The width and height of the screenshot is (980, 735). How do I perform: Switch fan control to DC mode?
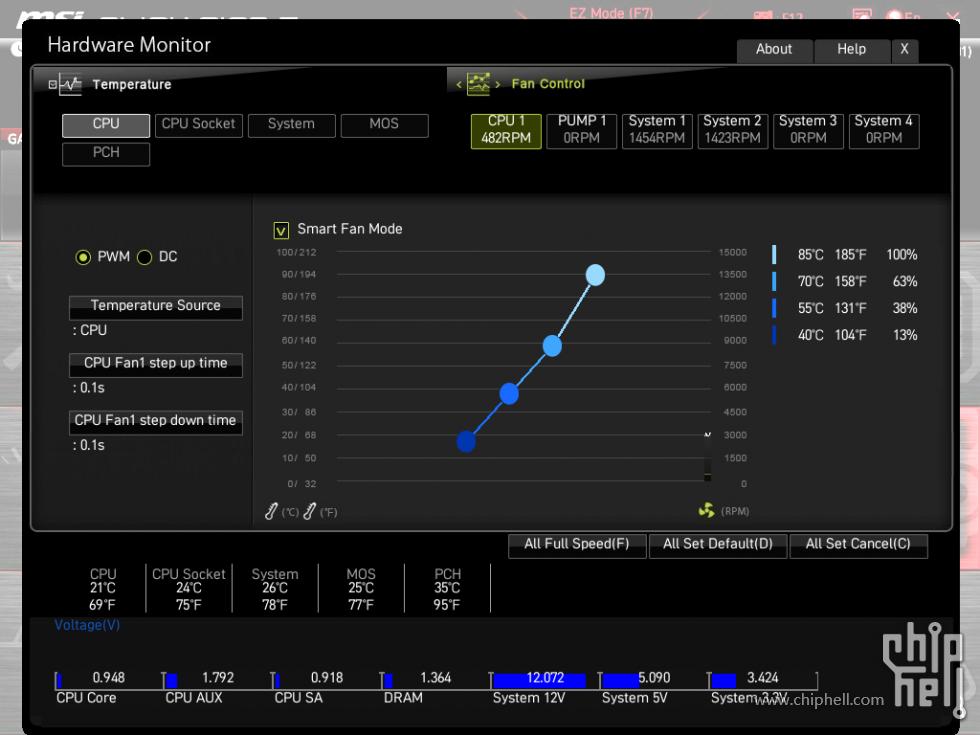click(144, 257)
